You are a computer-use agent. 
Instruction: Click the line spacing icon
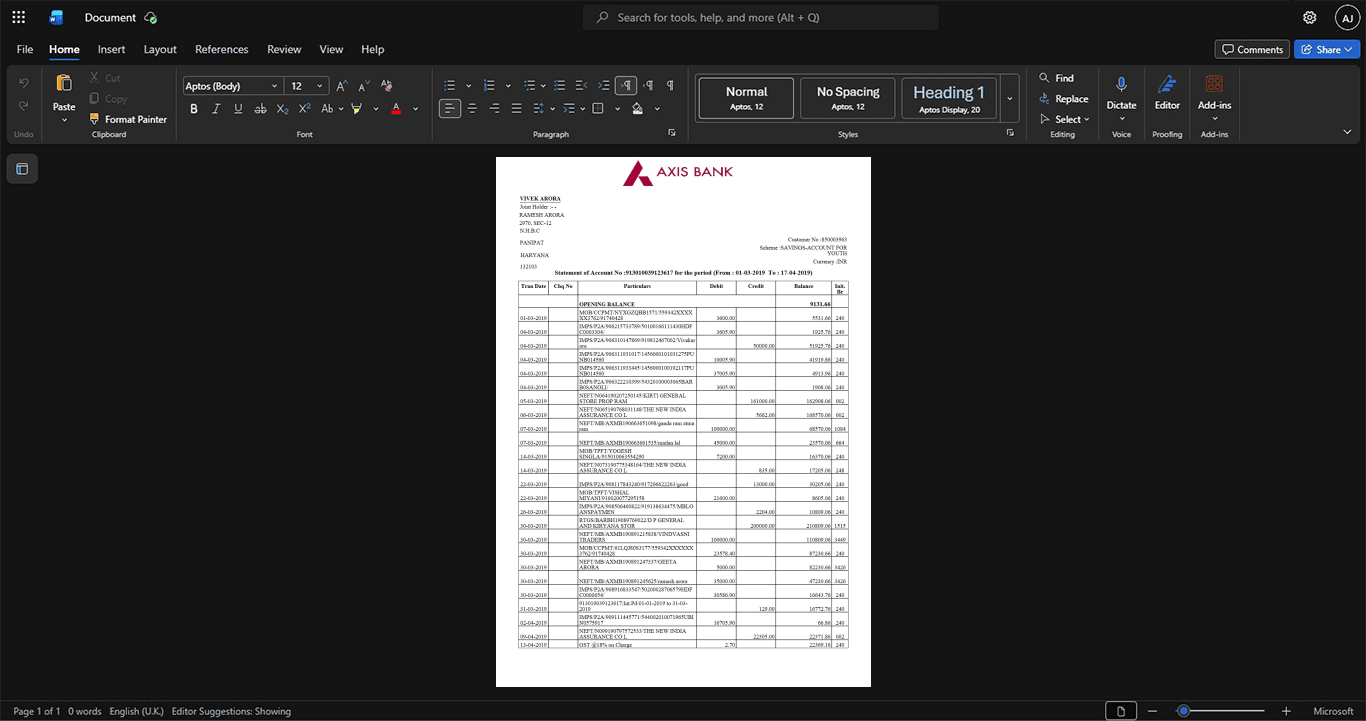(539, 108)
